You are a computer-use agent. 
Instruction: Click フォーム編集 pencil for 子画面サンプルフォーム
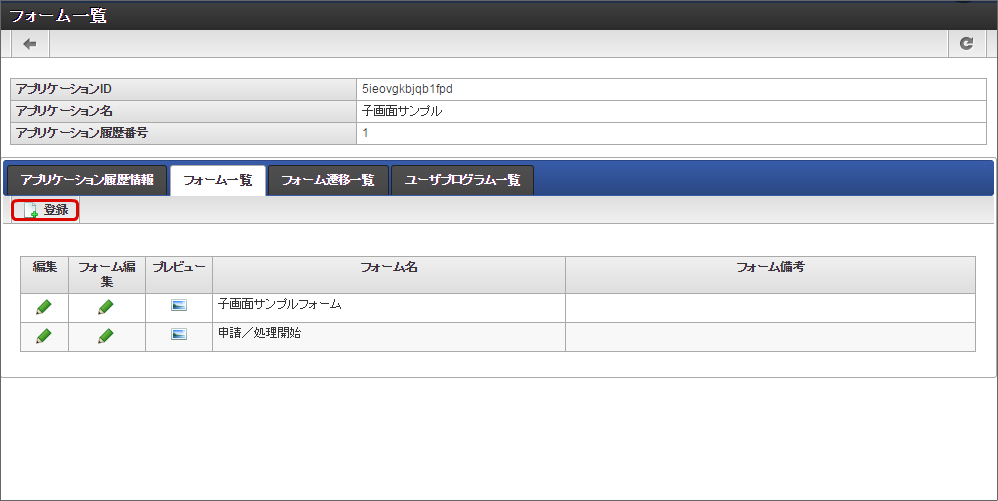click(106, 307)
